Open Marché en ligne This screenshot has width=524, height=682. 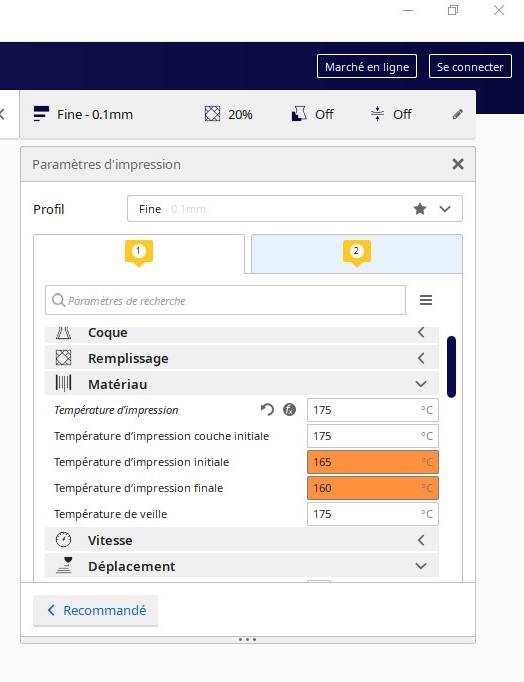pyautogui.click(x=367, y=67)
